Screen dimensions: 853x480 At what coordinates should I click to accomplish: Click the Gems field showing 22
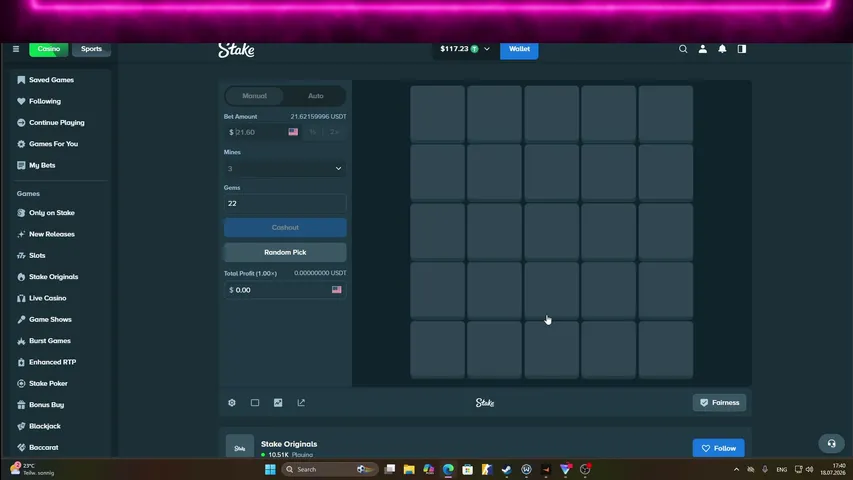pos(285,204)
